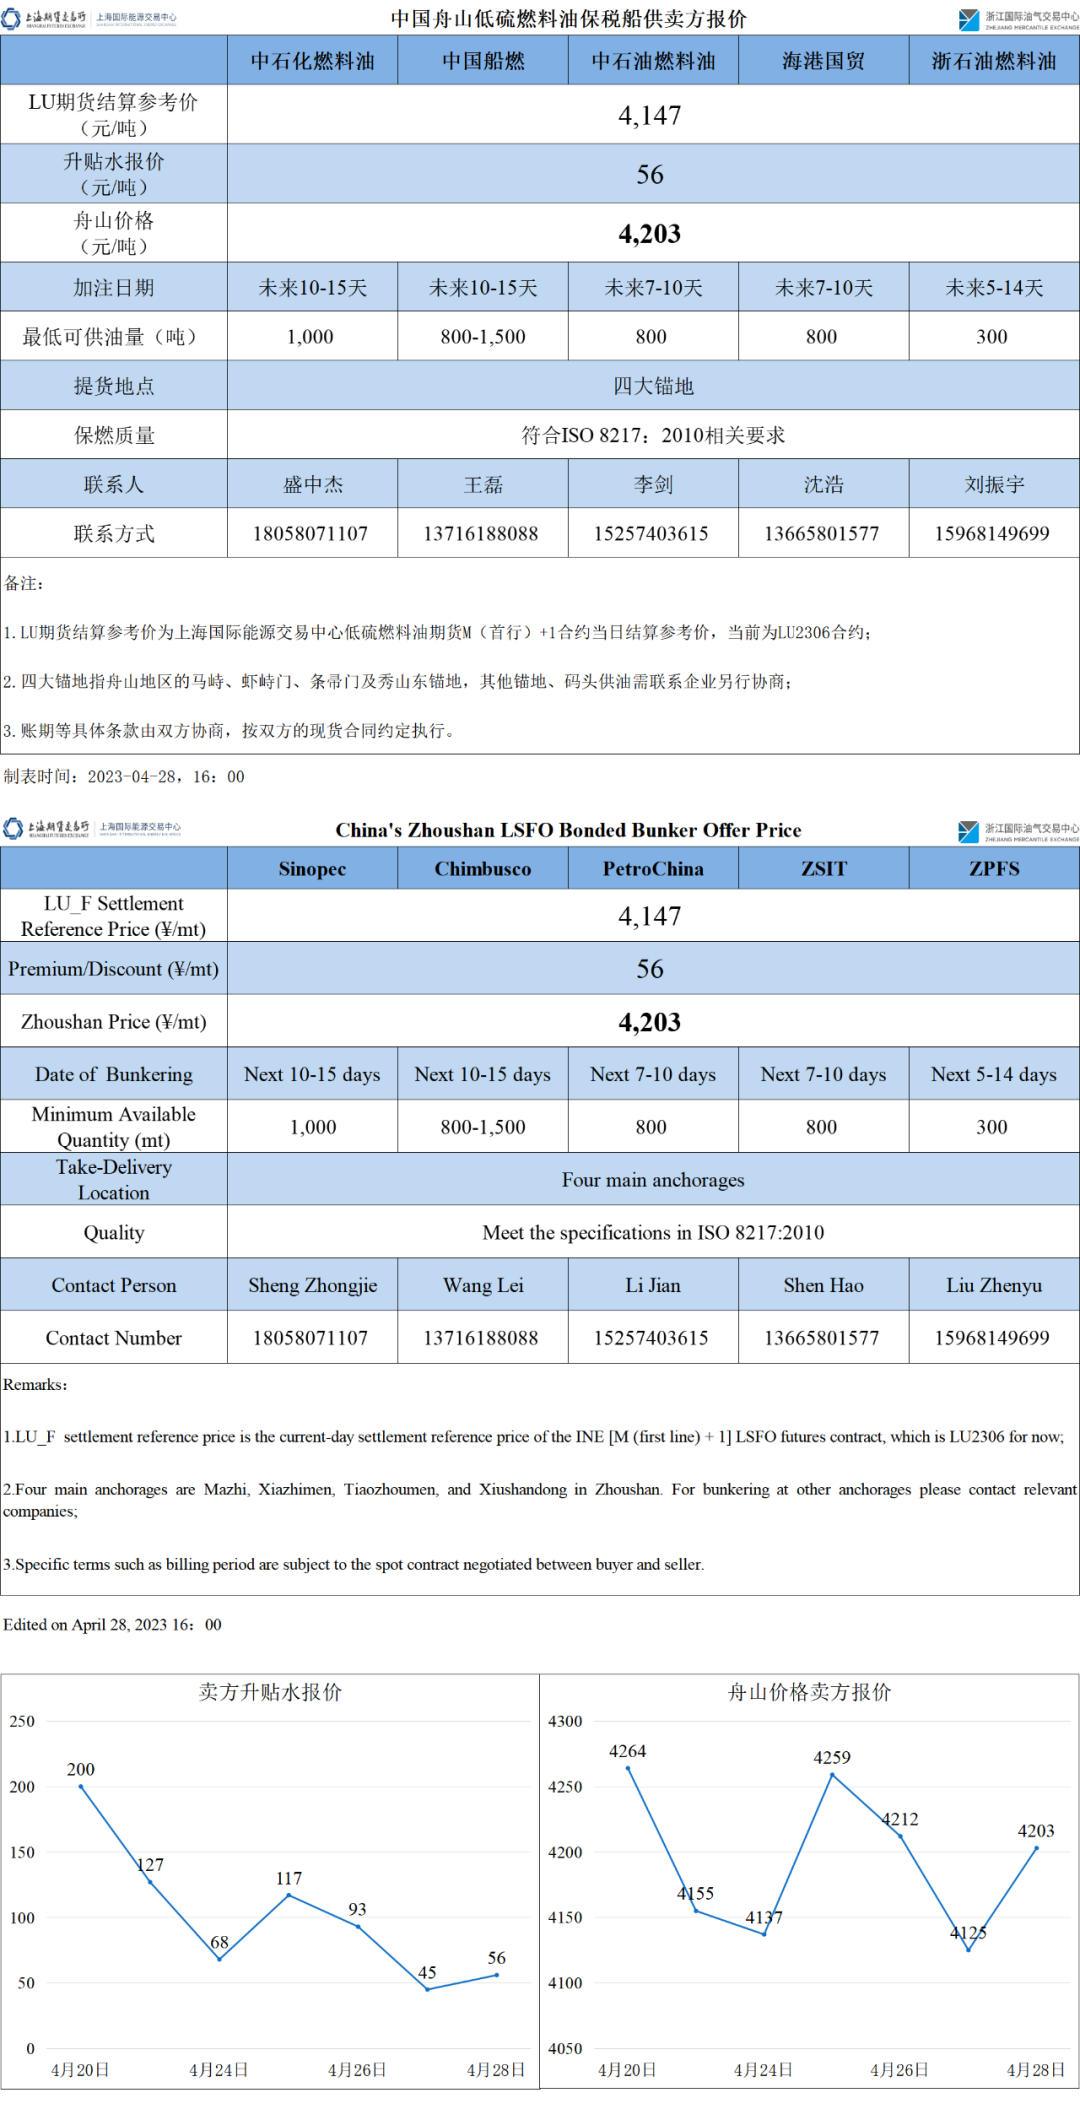Select the row label 最低可供油量（吨）
The height and width of the screenshot is (2109, 1080).
click(x=114, y=337)
